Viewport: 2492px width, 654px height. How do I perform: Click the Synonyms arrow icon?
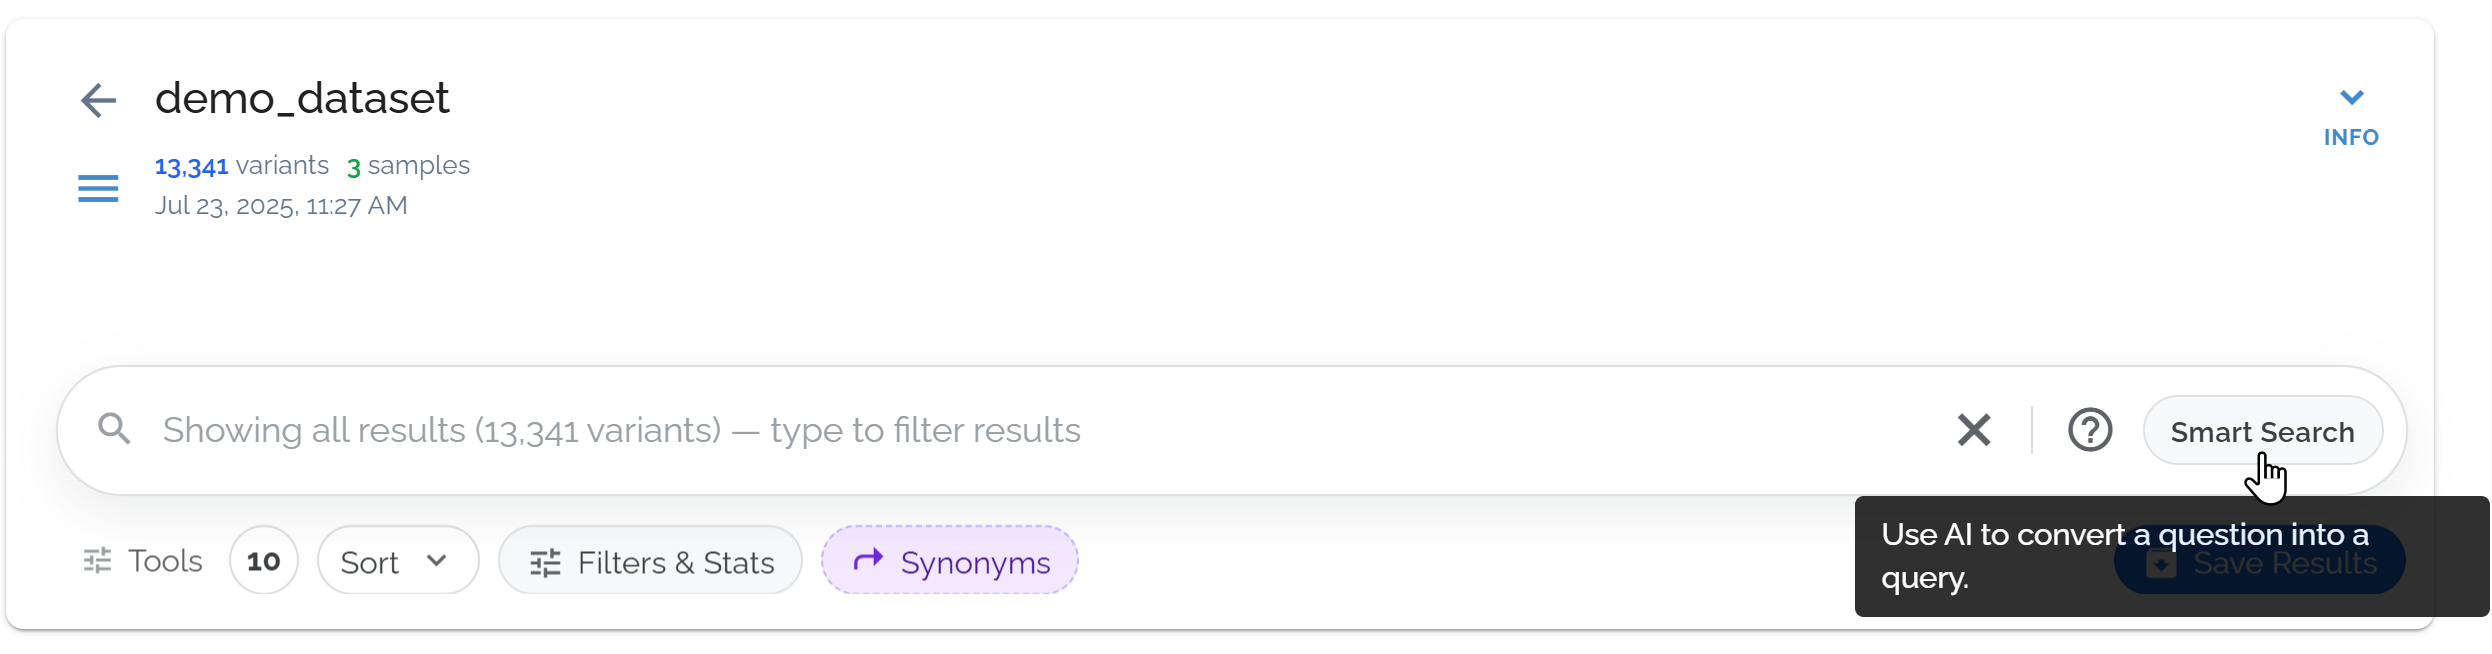coord(868,559)
